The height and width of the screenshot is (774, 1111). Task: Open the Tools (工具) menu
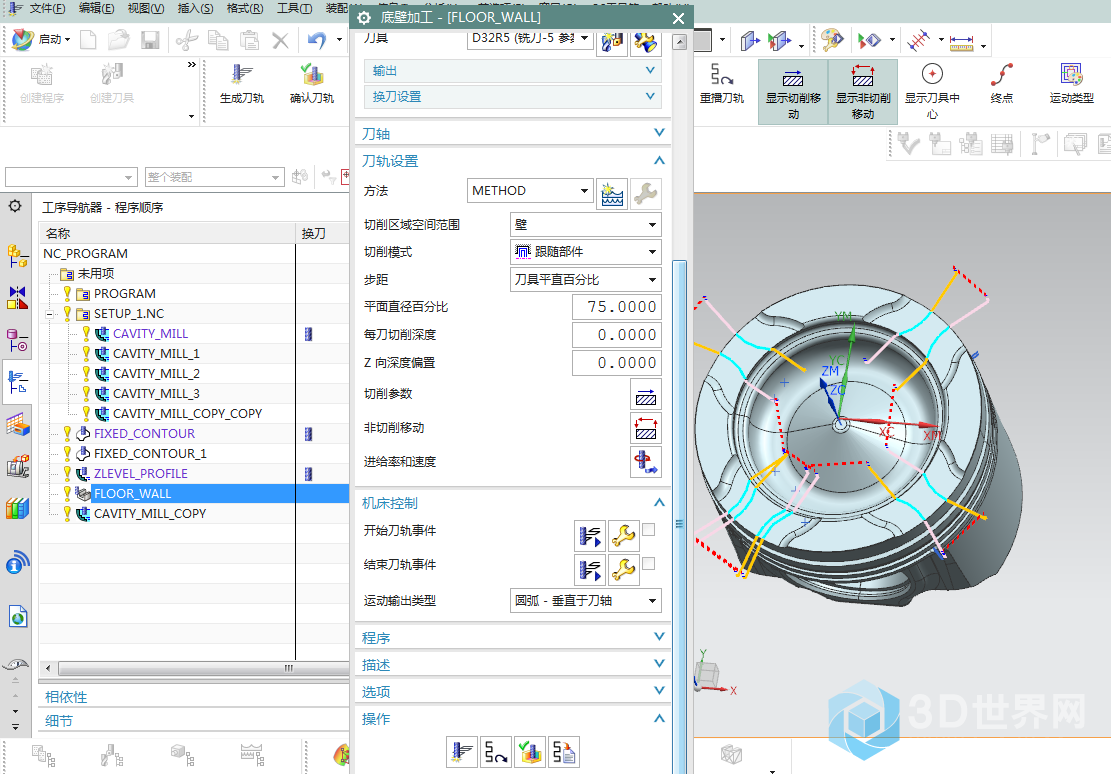click(294, 8)
